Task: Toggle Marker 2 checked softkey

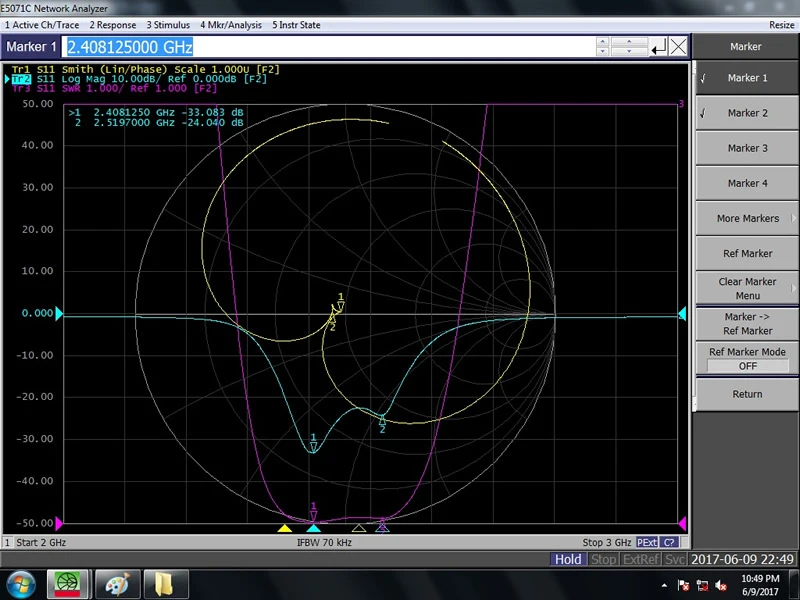Action: 746,113
